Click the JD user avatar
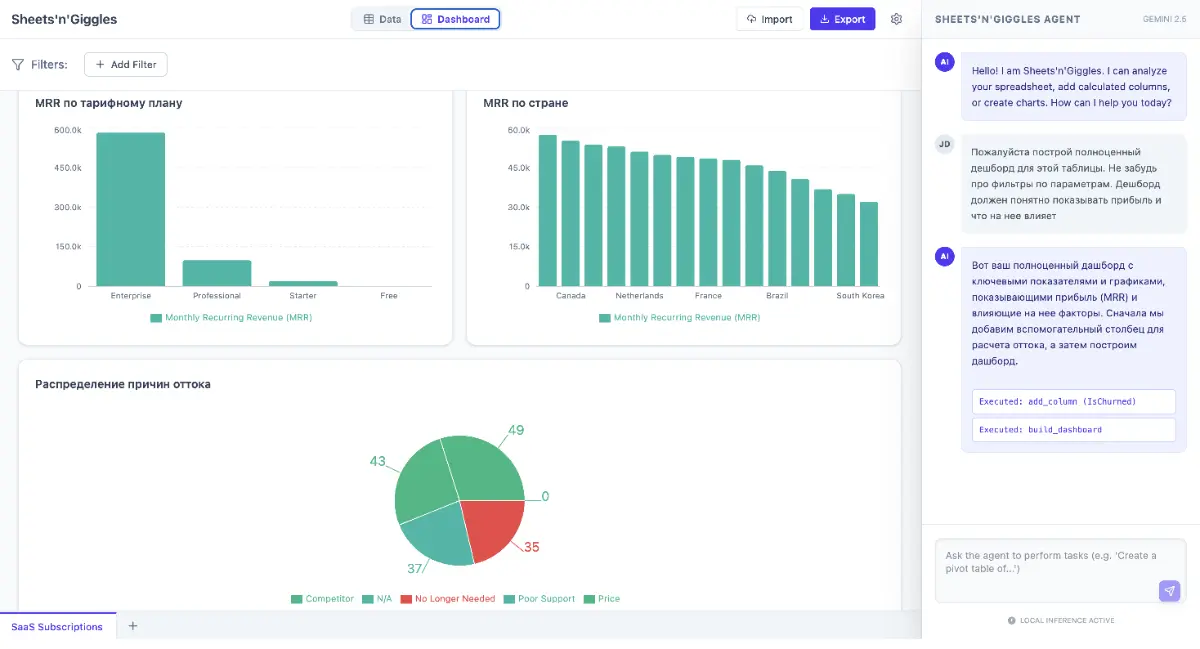The height and width of the screenshot is (649, 1200). pyautogui.click(x=944, y=144)
